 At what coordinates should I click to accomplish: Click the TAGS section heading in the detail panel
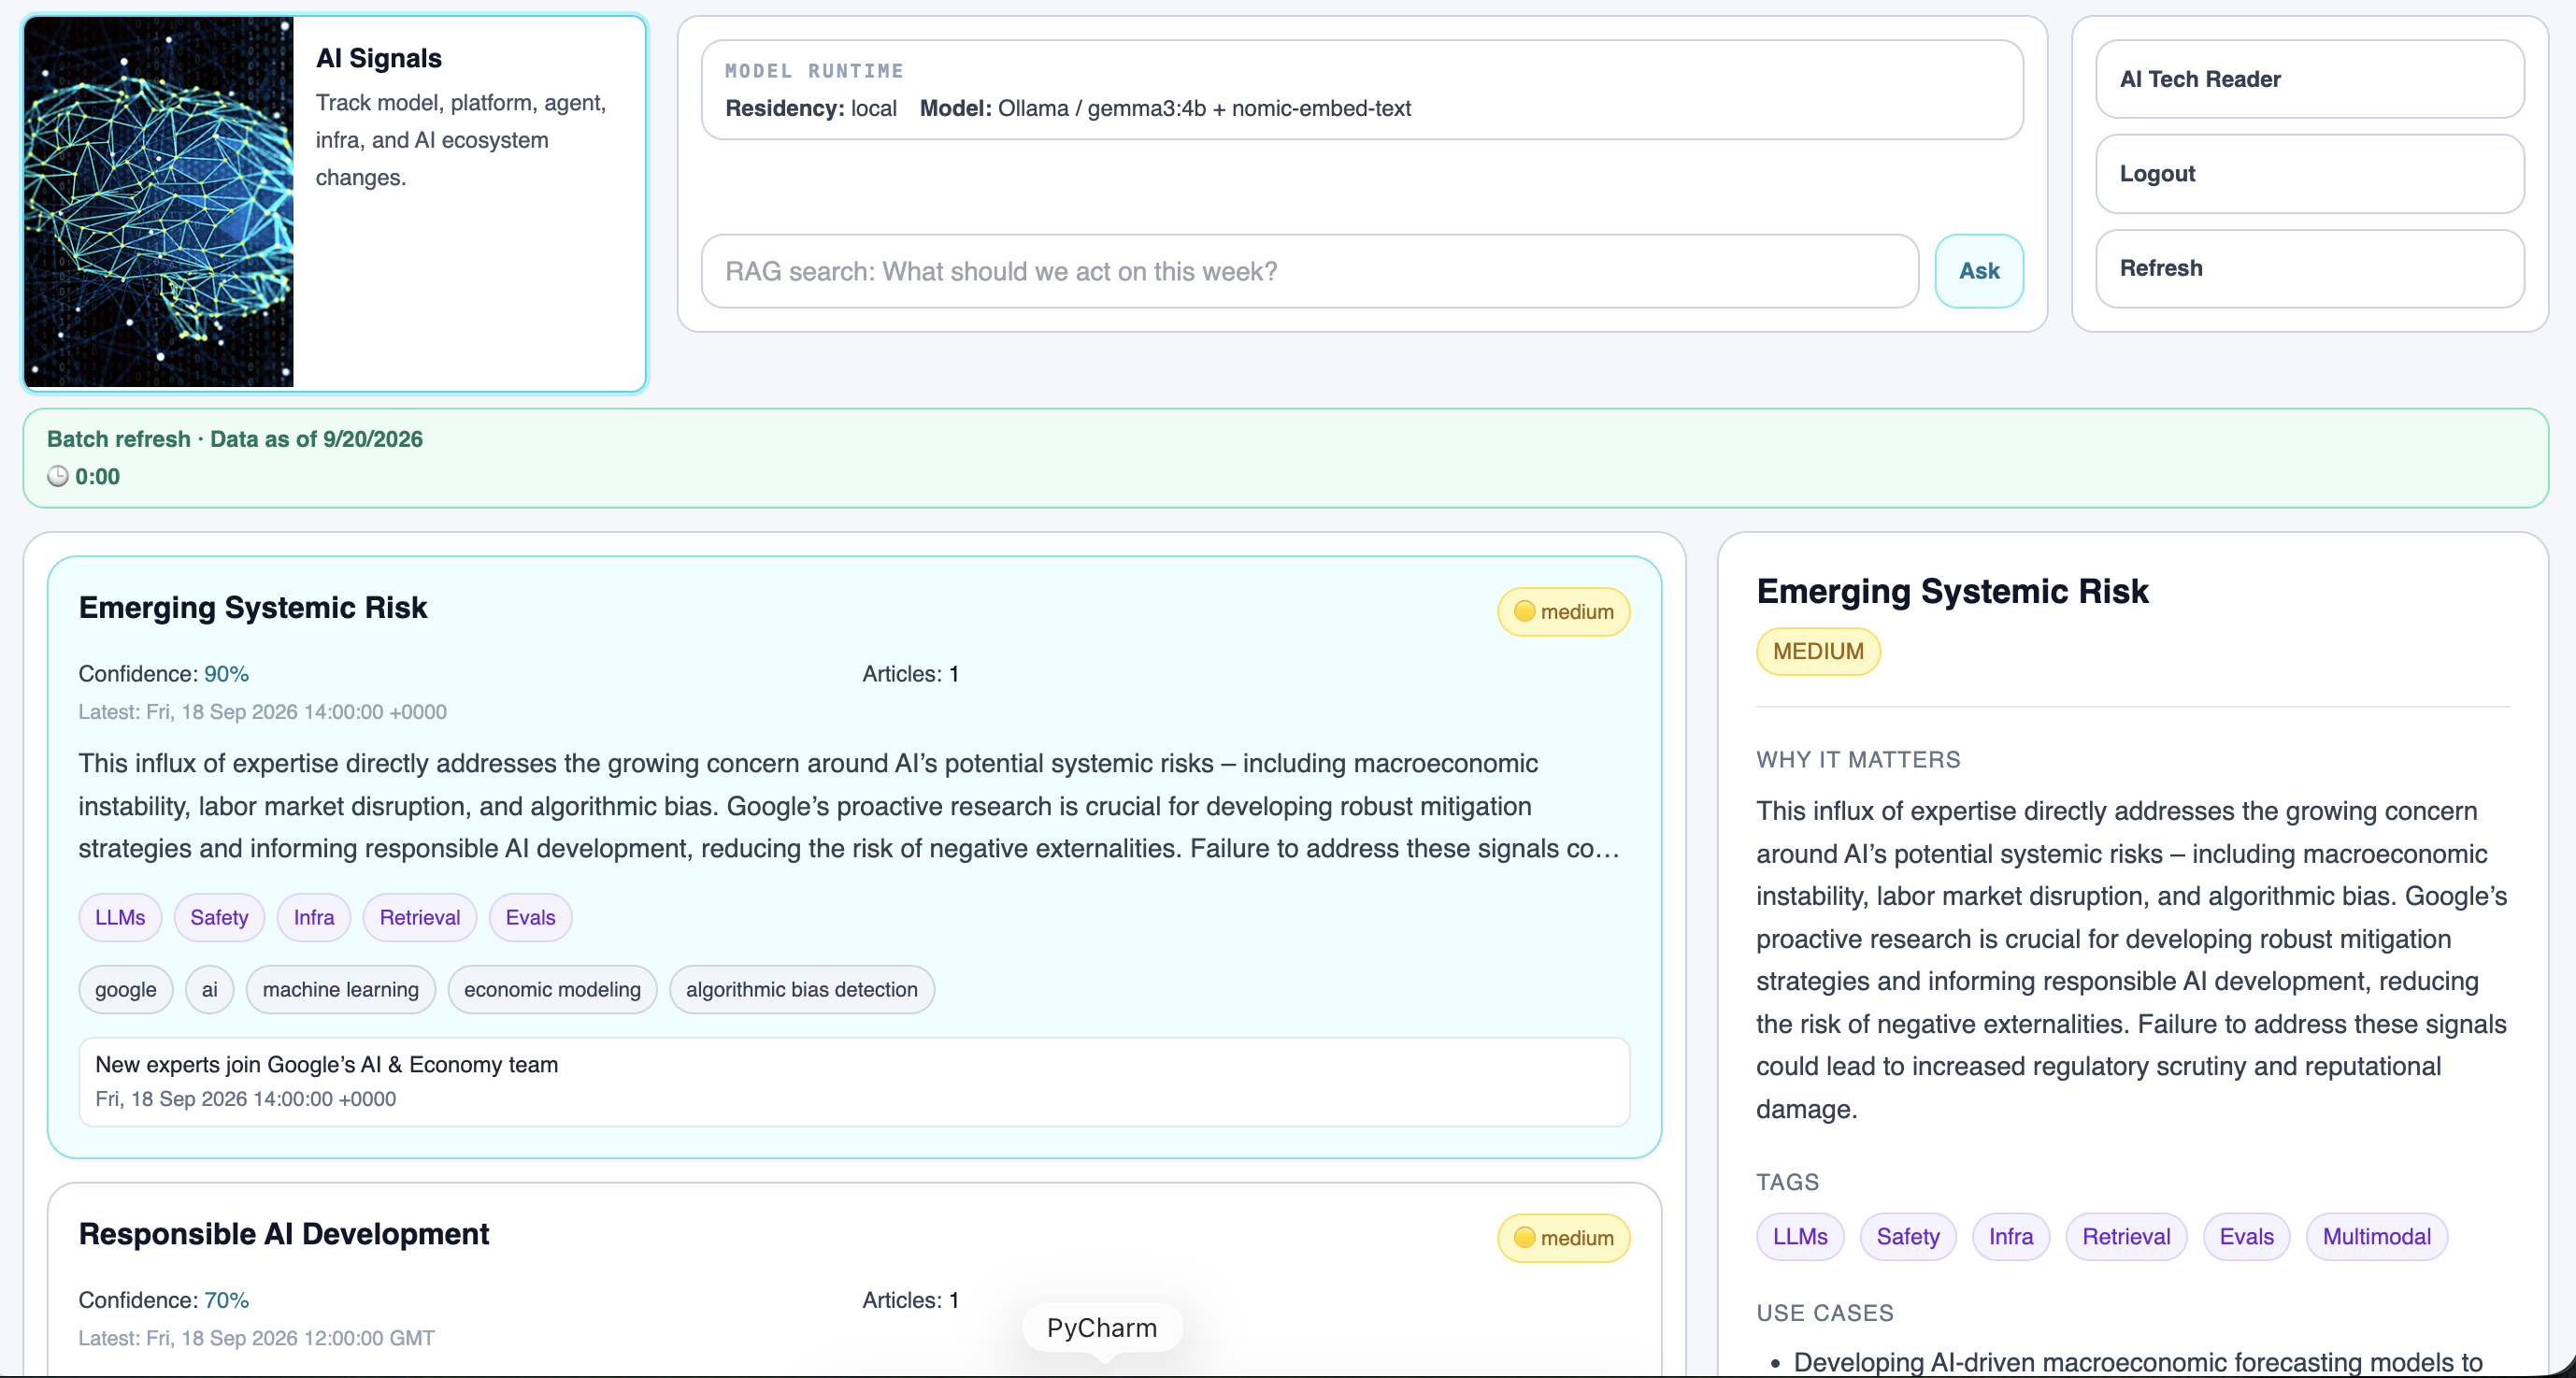point(1788,1182)
